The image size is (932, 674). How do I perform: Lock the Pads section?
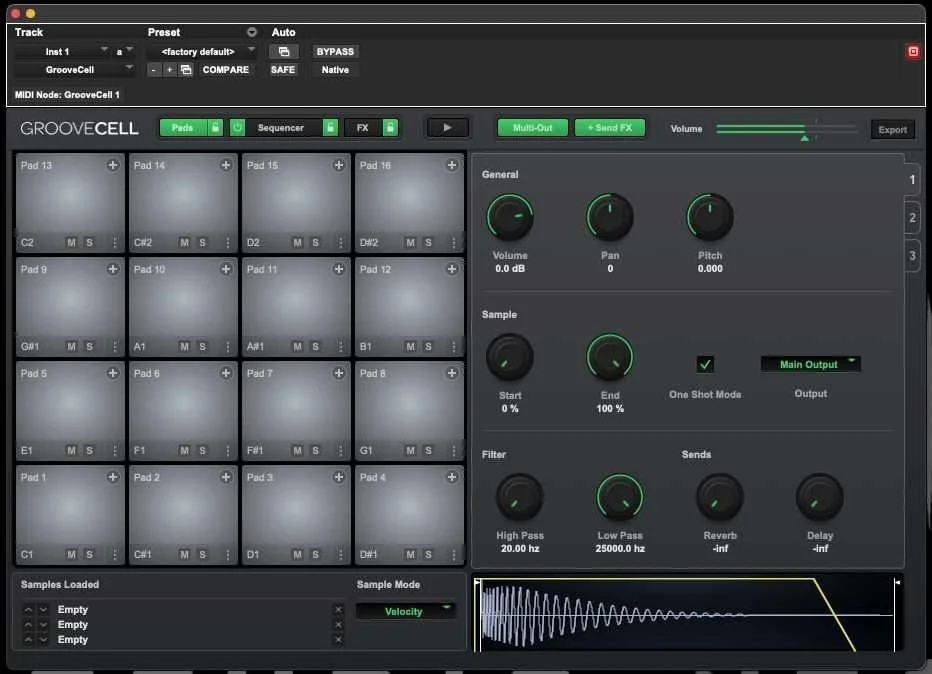coord(214,129)
